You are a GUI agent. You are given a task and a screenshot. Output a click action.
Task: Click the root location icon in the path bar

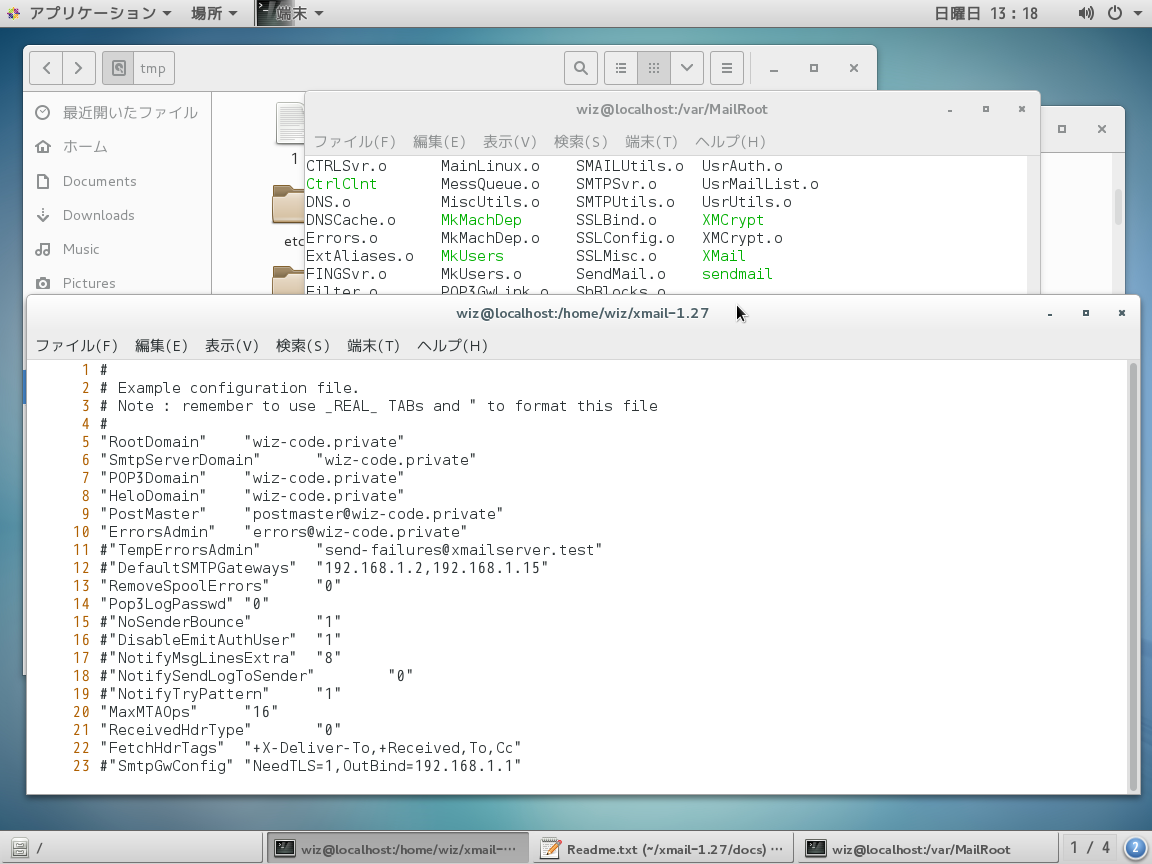tap(118, 68)
